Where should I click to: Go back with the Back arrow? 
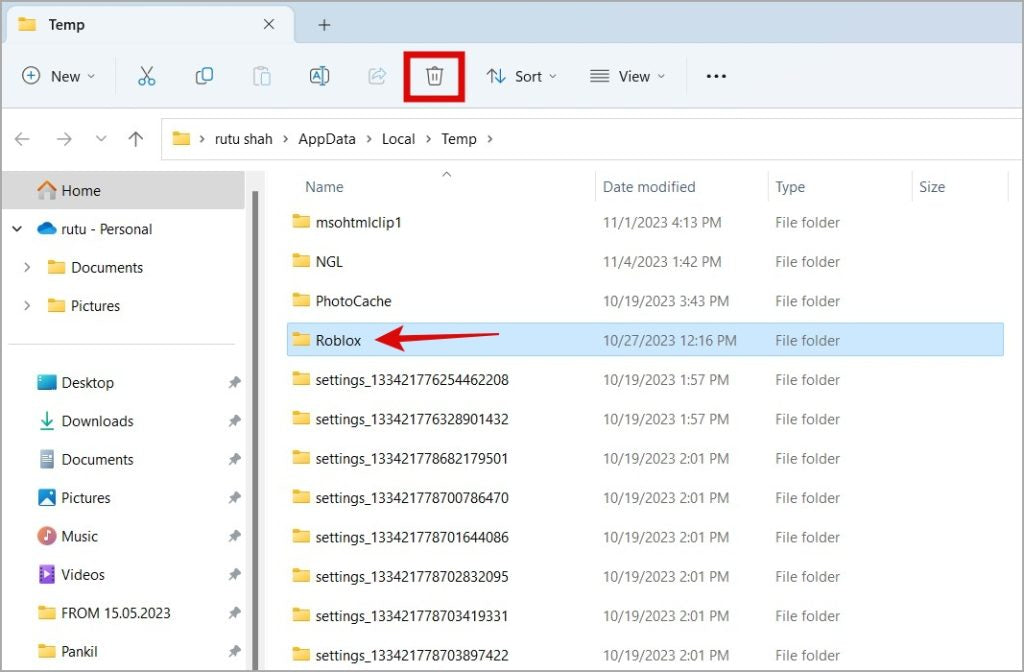coord(22,139)
